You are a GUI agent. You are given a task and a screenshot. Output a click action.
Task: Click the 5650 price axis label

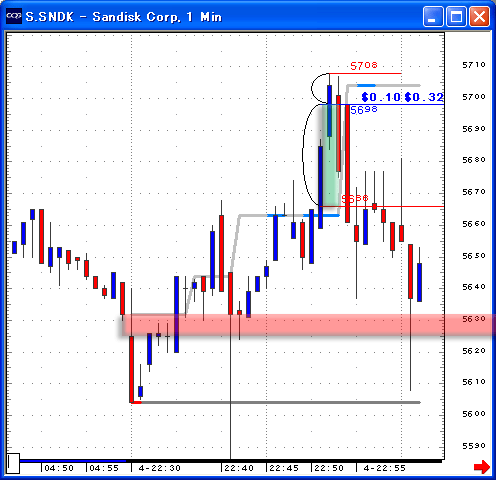tap(474, 256)
